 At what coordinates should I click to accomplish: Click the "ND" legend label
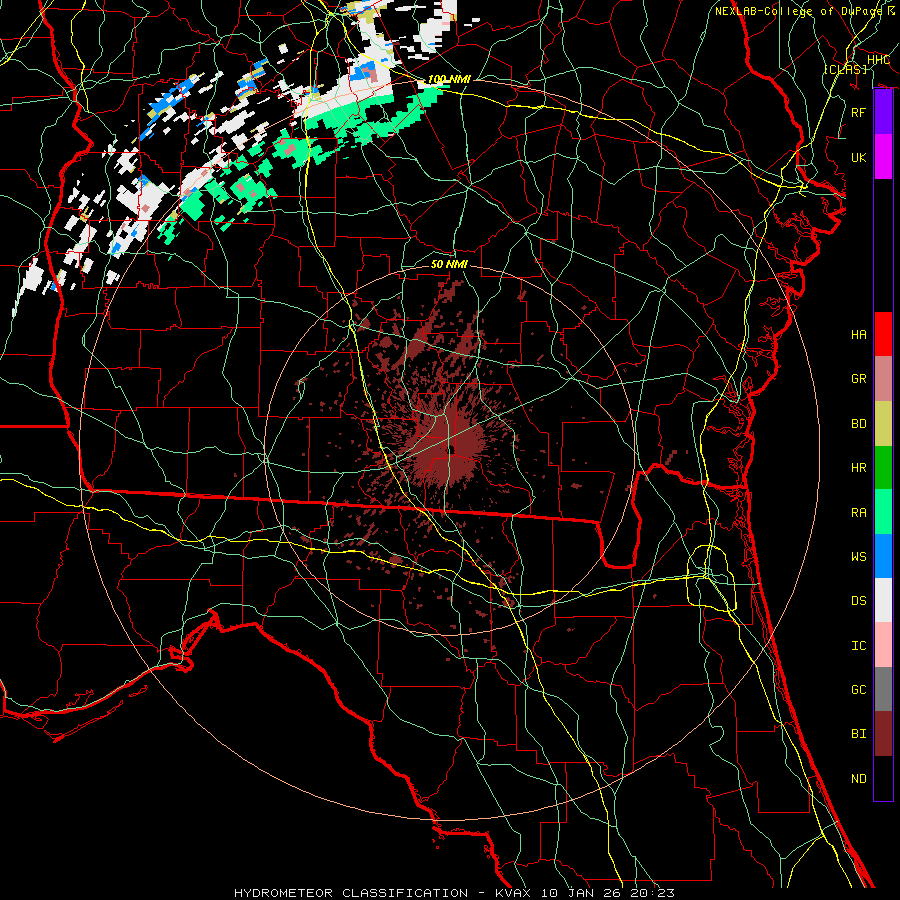tap(859, 779)
